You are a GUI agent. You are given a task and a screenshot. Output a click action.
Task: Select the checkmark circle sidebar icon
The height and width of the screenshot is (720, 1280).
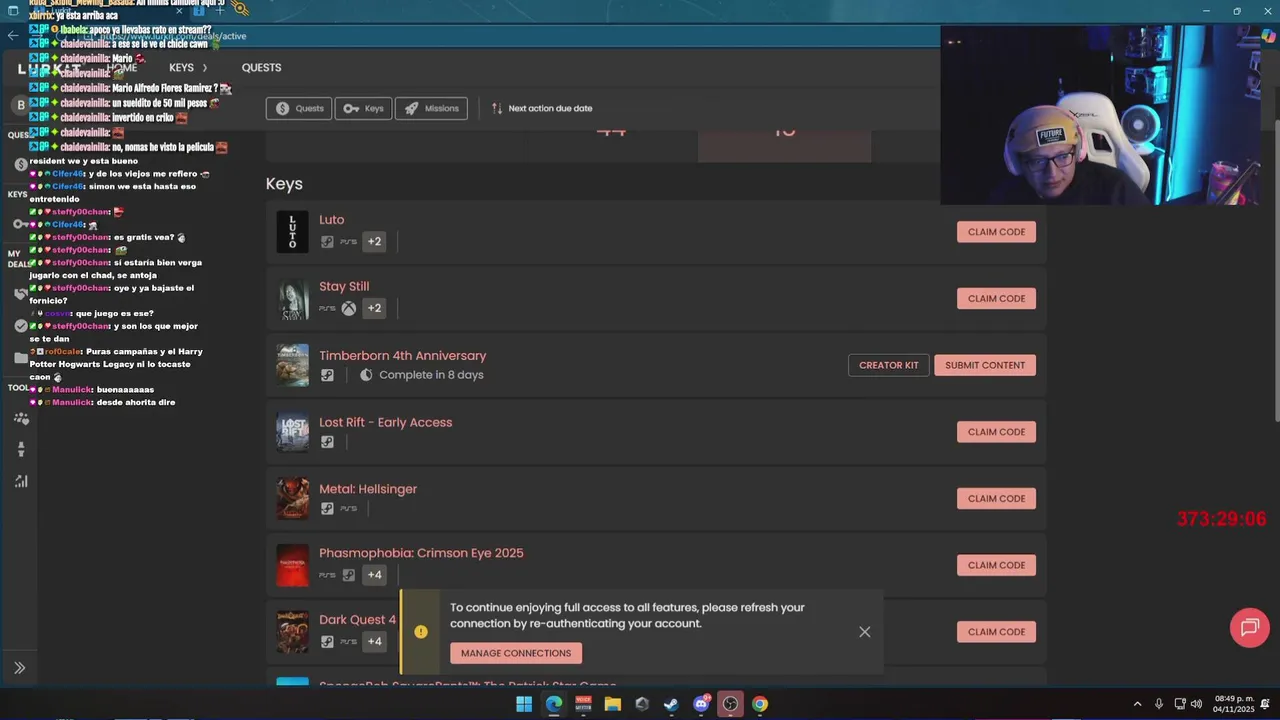[20, 326]
